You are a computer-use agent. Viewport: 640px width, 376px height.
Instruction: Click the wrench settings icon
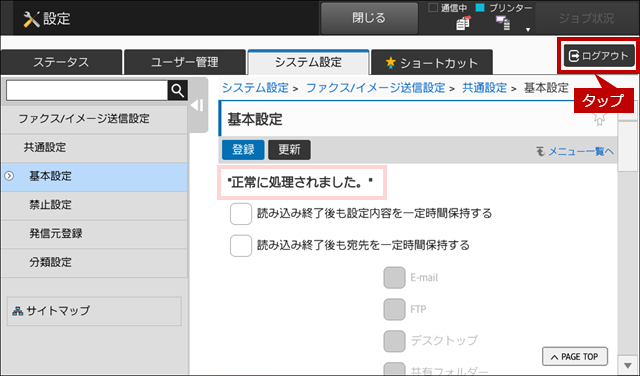(31, 19)
